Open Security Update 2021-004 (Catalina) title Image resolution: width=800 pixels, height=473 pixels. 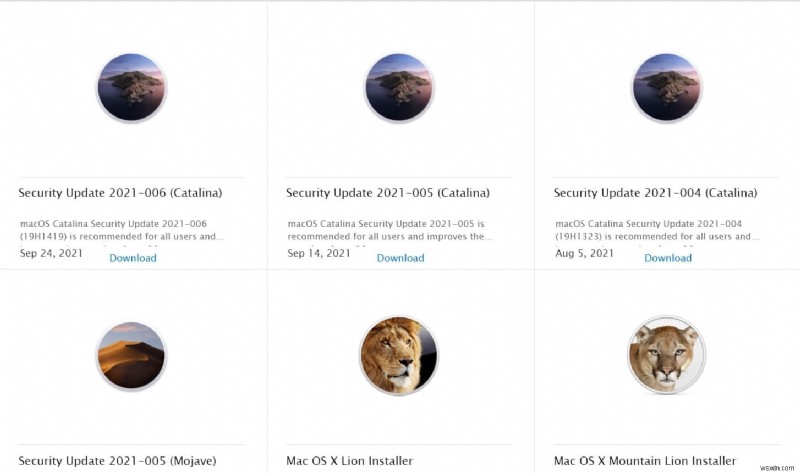(x=655, y=193)
